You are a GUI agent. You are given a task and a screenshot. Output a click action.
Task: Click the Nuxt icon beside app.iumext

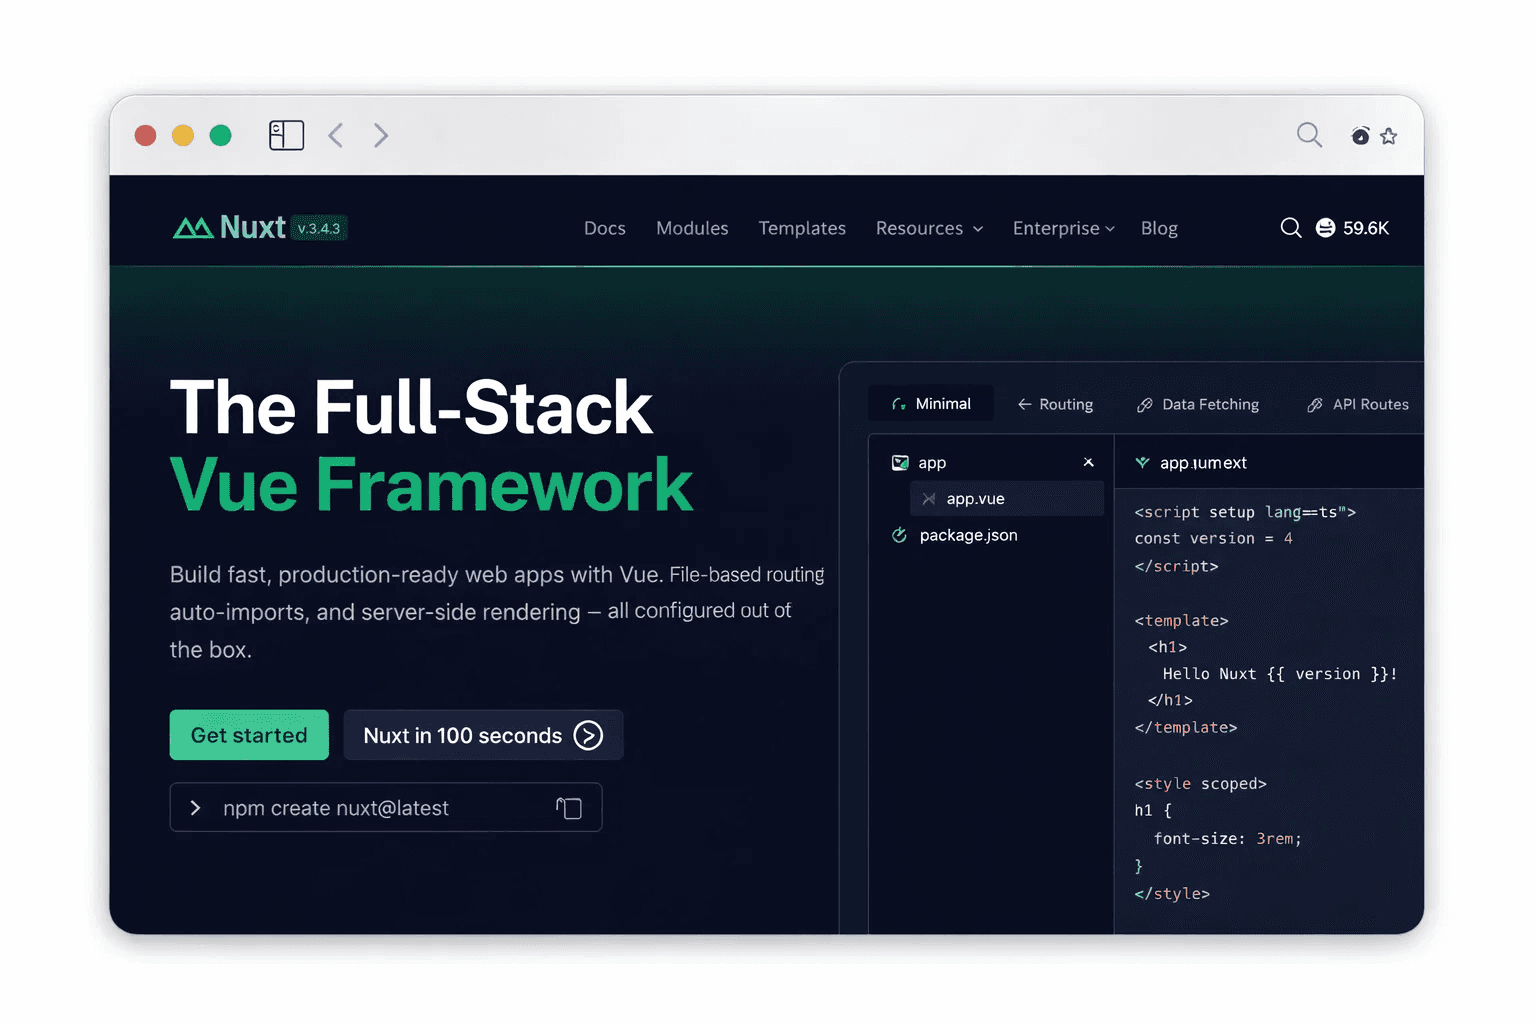click(1142, 462)
